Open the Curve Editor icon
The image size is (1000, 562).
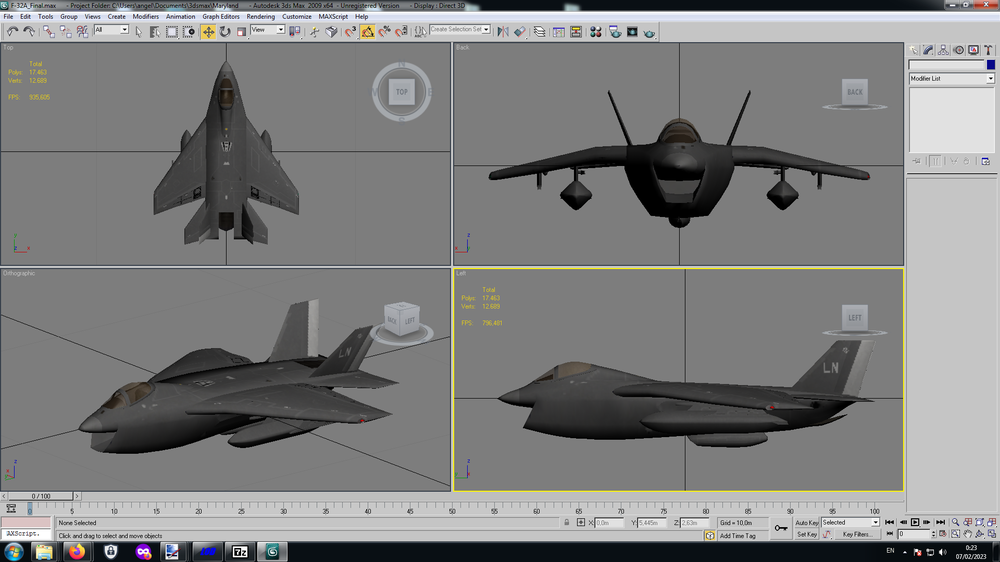559,31
